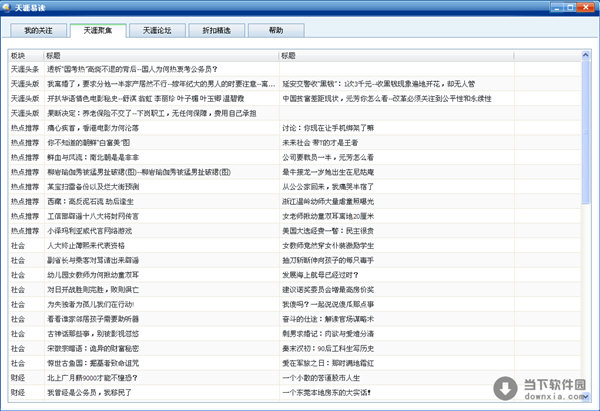The height and width of the screenshot is (411, 600).
Task: Open post 从公公家回来,我痛哭半宿了
Action: [x=328, y=187]
